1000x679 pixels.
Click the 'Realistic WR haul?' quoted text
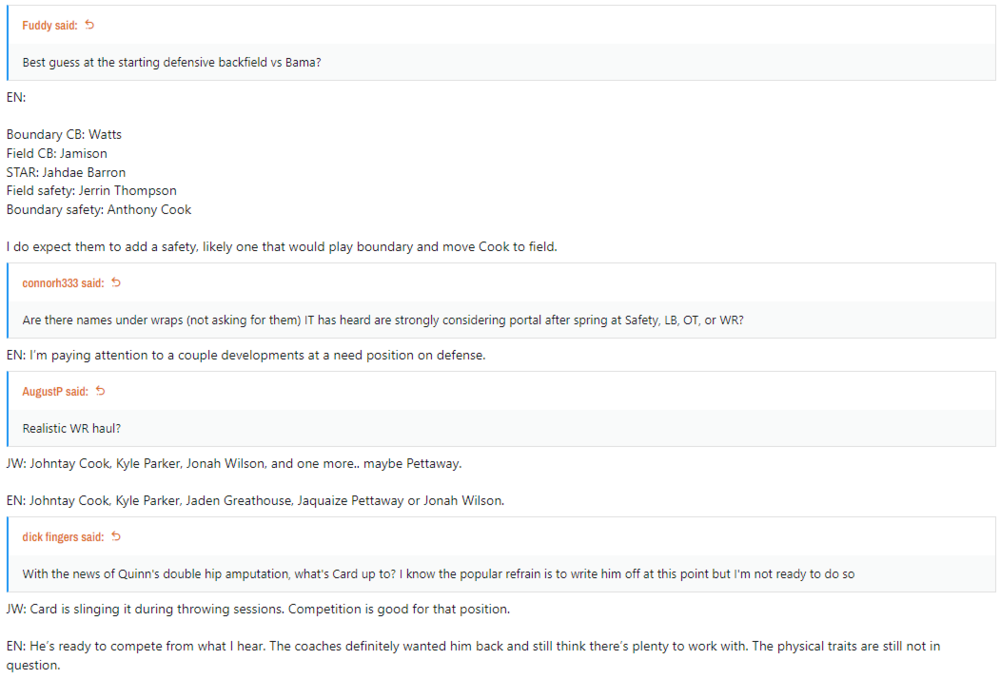tap(70, 428)
